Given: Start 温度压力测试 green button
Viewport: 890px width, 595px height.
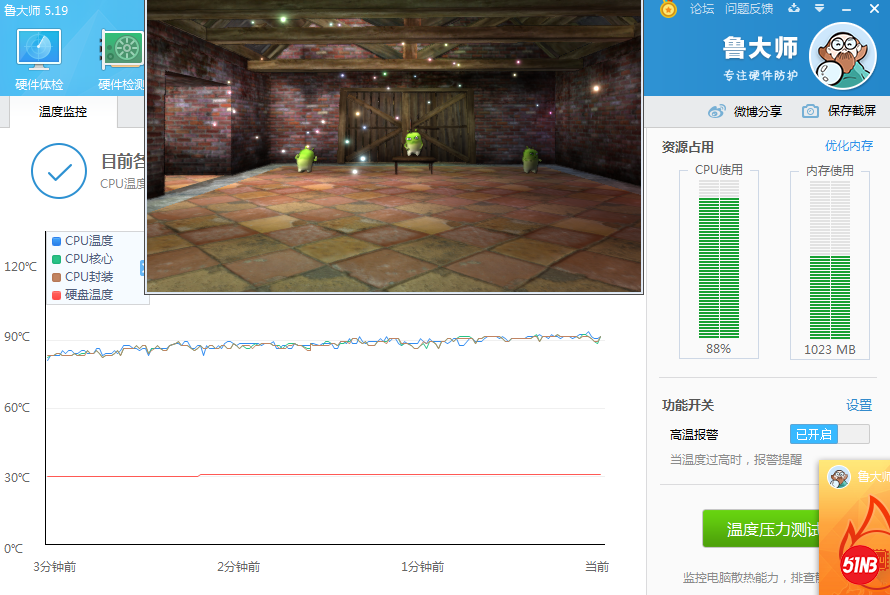Looking at the screenshot, I should tap(761, 529).
